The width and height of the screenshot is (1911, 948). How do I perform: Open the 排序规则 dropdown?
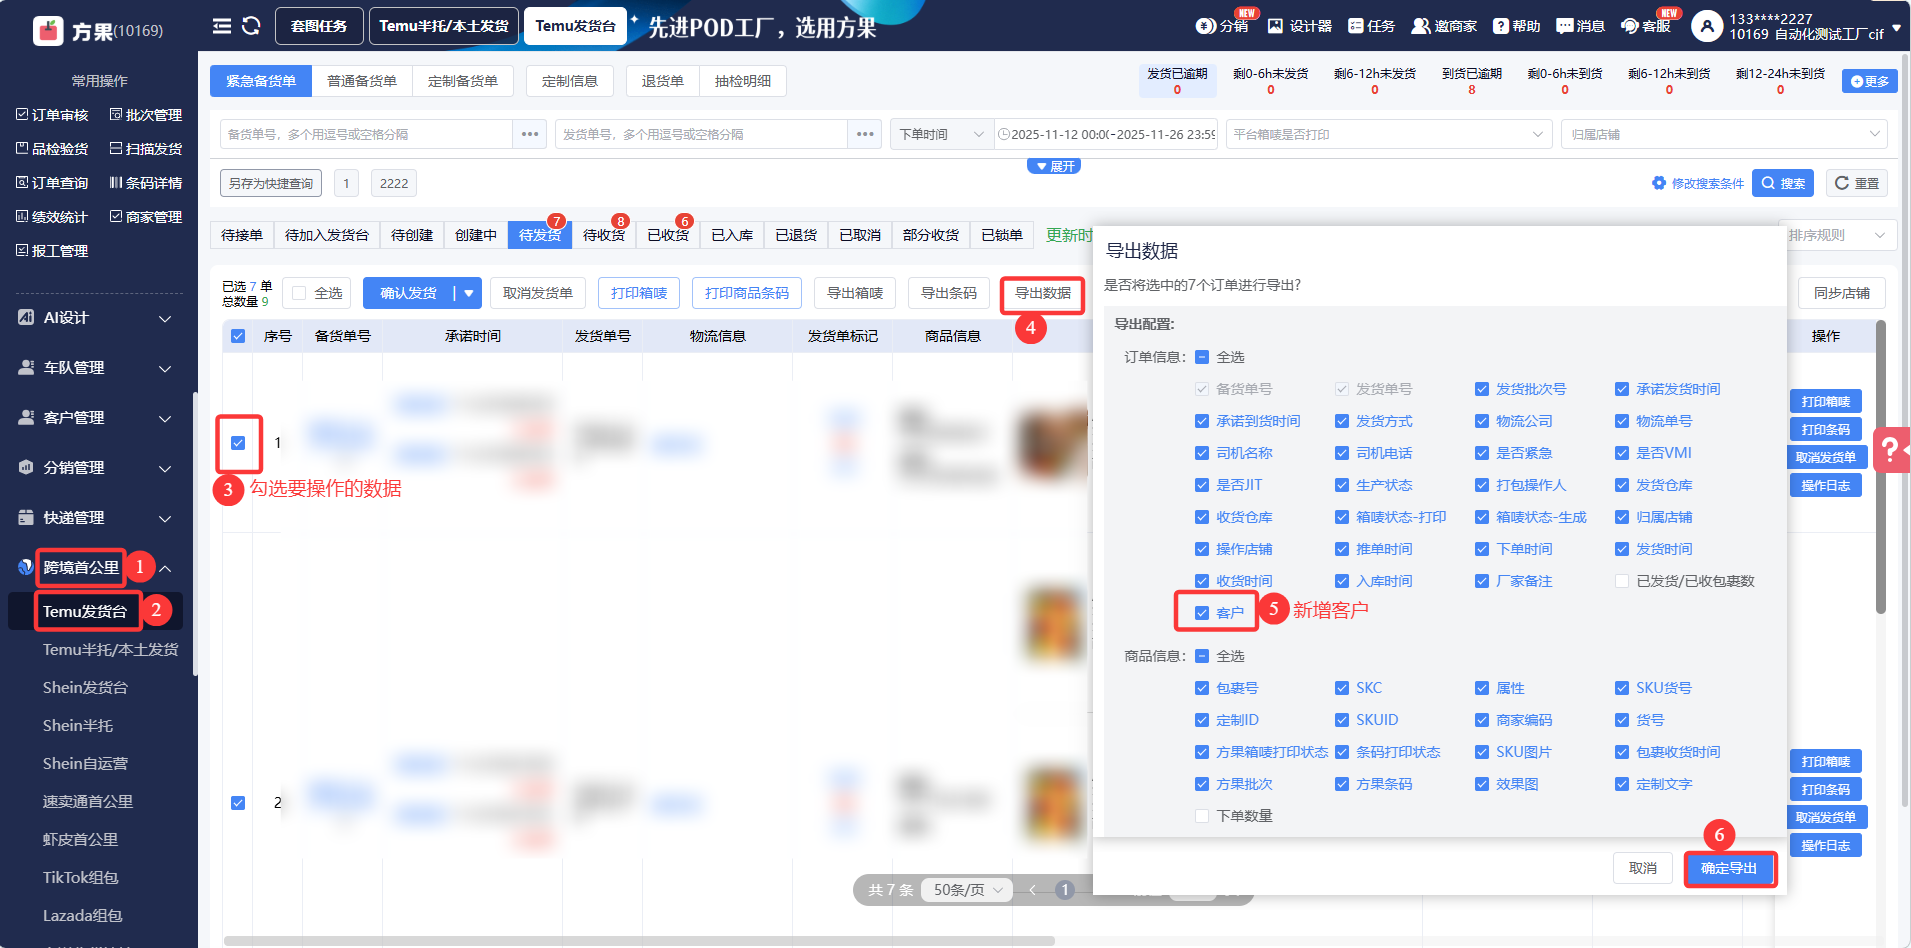point(1838,235)
